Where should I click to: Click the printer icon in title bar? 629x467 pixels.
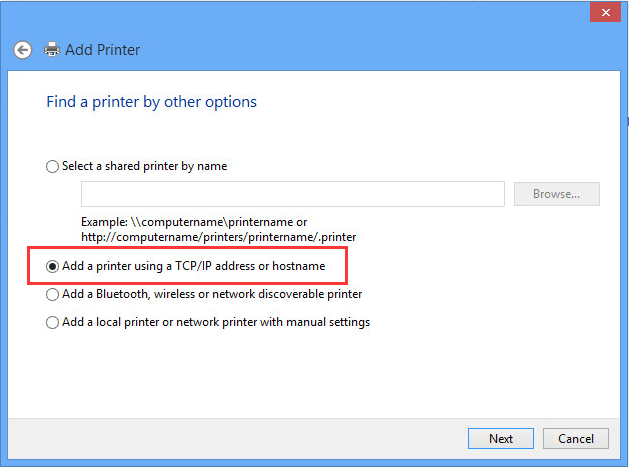click(x=51, y=49)
